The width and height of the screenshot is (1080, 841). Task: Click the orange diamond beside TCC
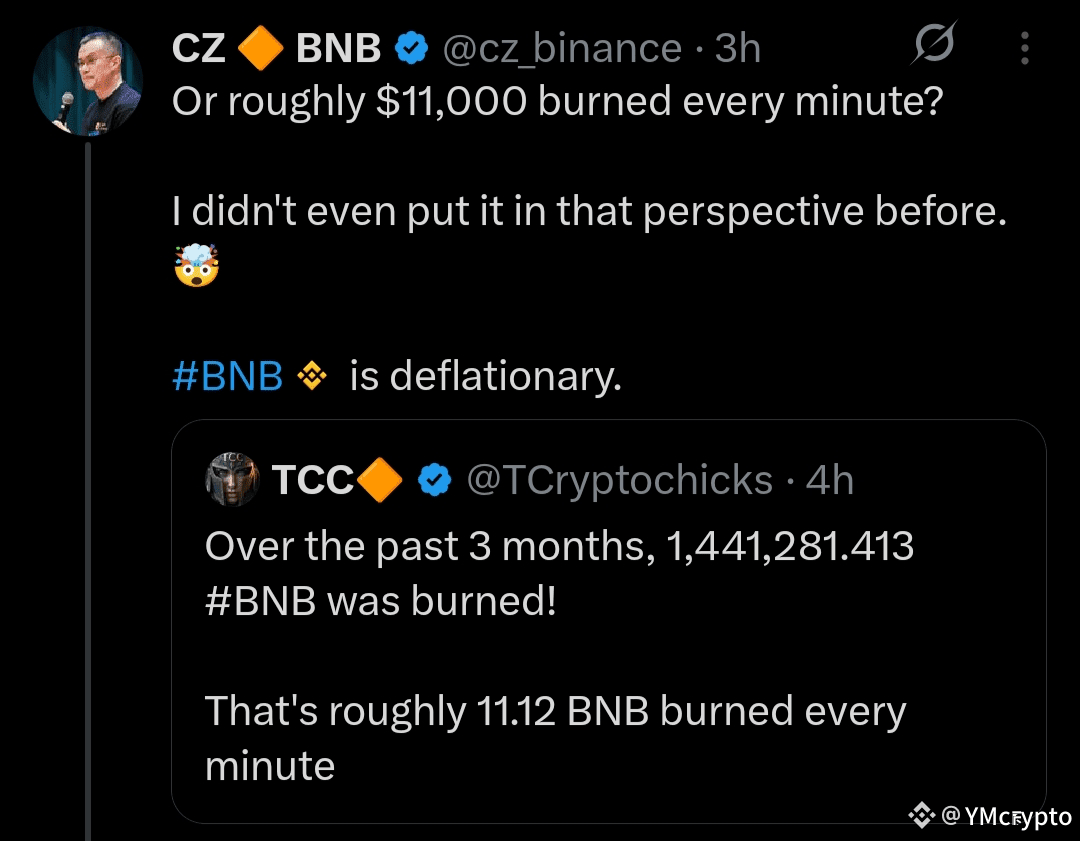(x=380, y=481)
